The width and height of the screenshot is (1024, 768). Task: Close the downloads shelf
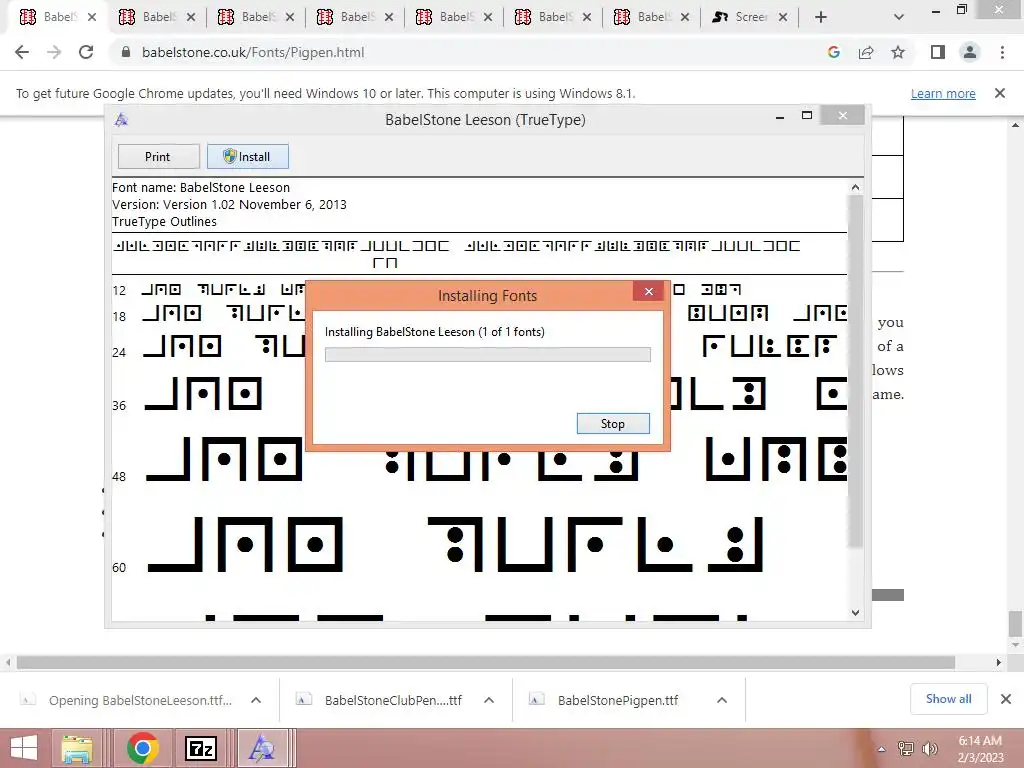(1006, 699)
